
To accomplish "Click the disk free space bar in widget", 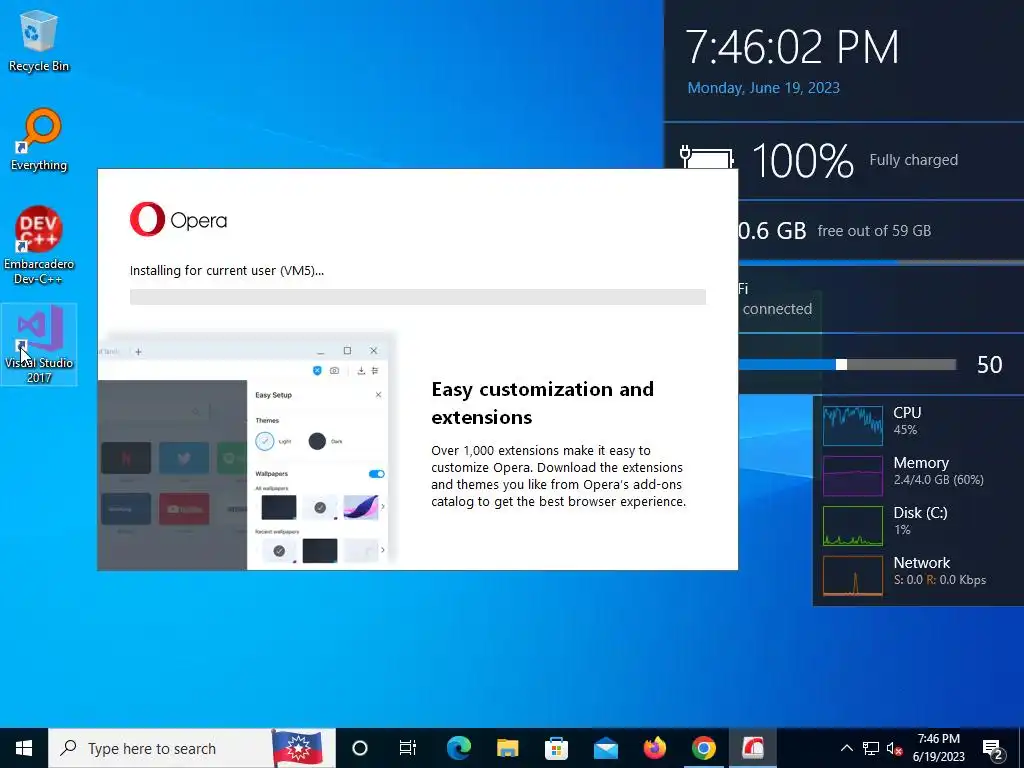I will pos(880,263).
